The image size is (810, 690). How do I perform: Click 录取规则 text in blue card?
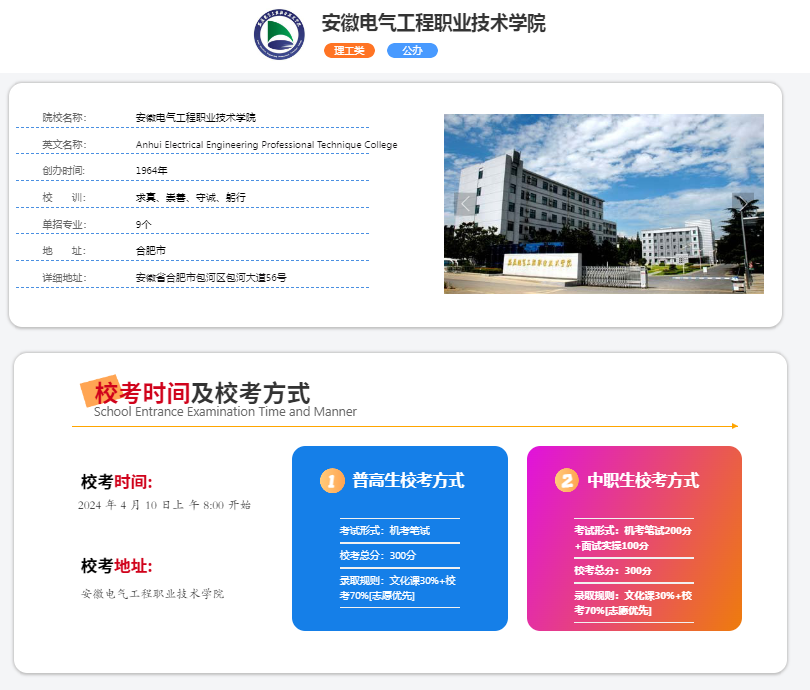click(398, 588)
